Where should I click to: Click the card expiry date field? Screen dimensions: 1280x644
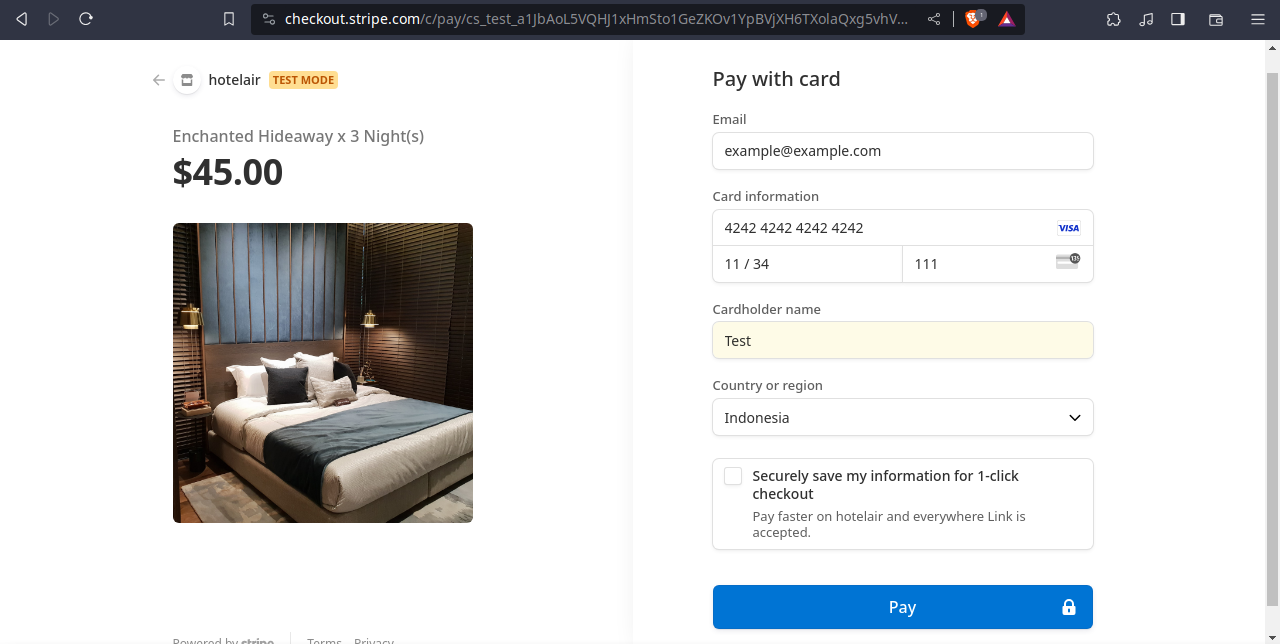tap(807, 264)
